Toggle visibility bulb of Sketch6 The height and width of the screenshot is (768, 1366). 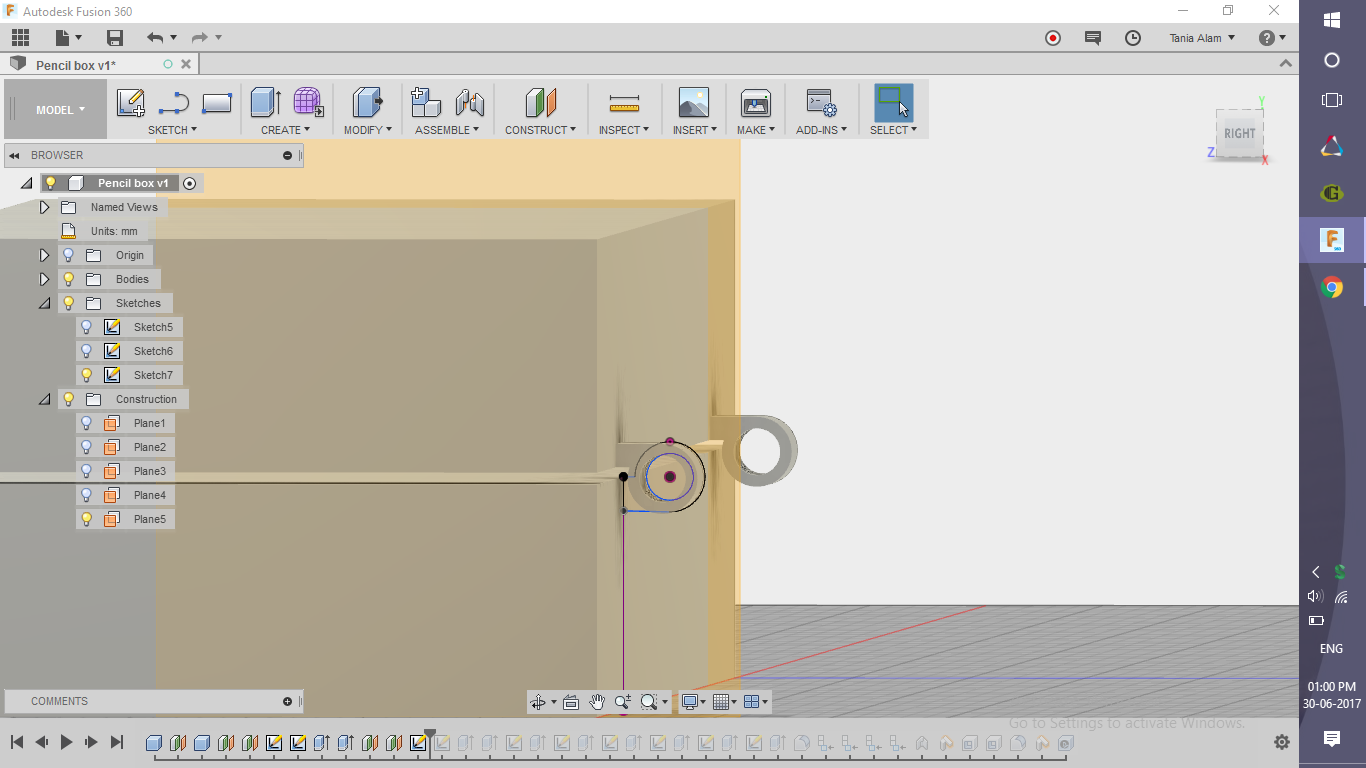pos(87,351)
